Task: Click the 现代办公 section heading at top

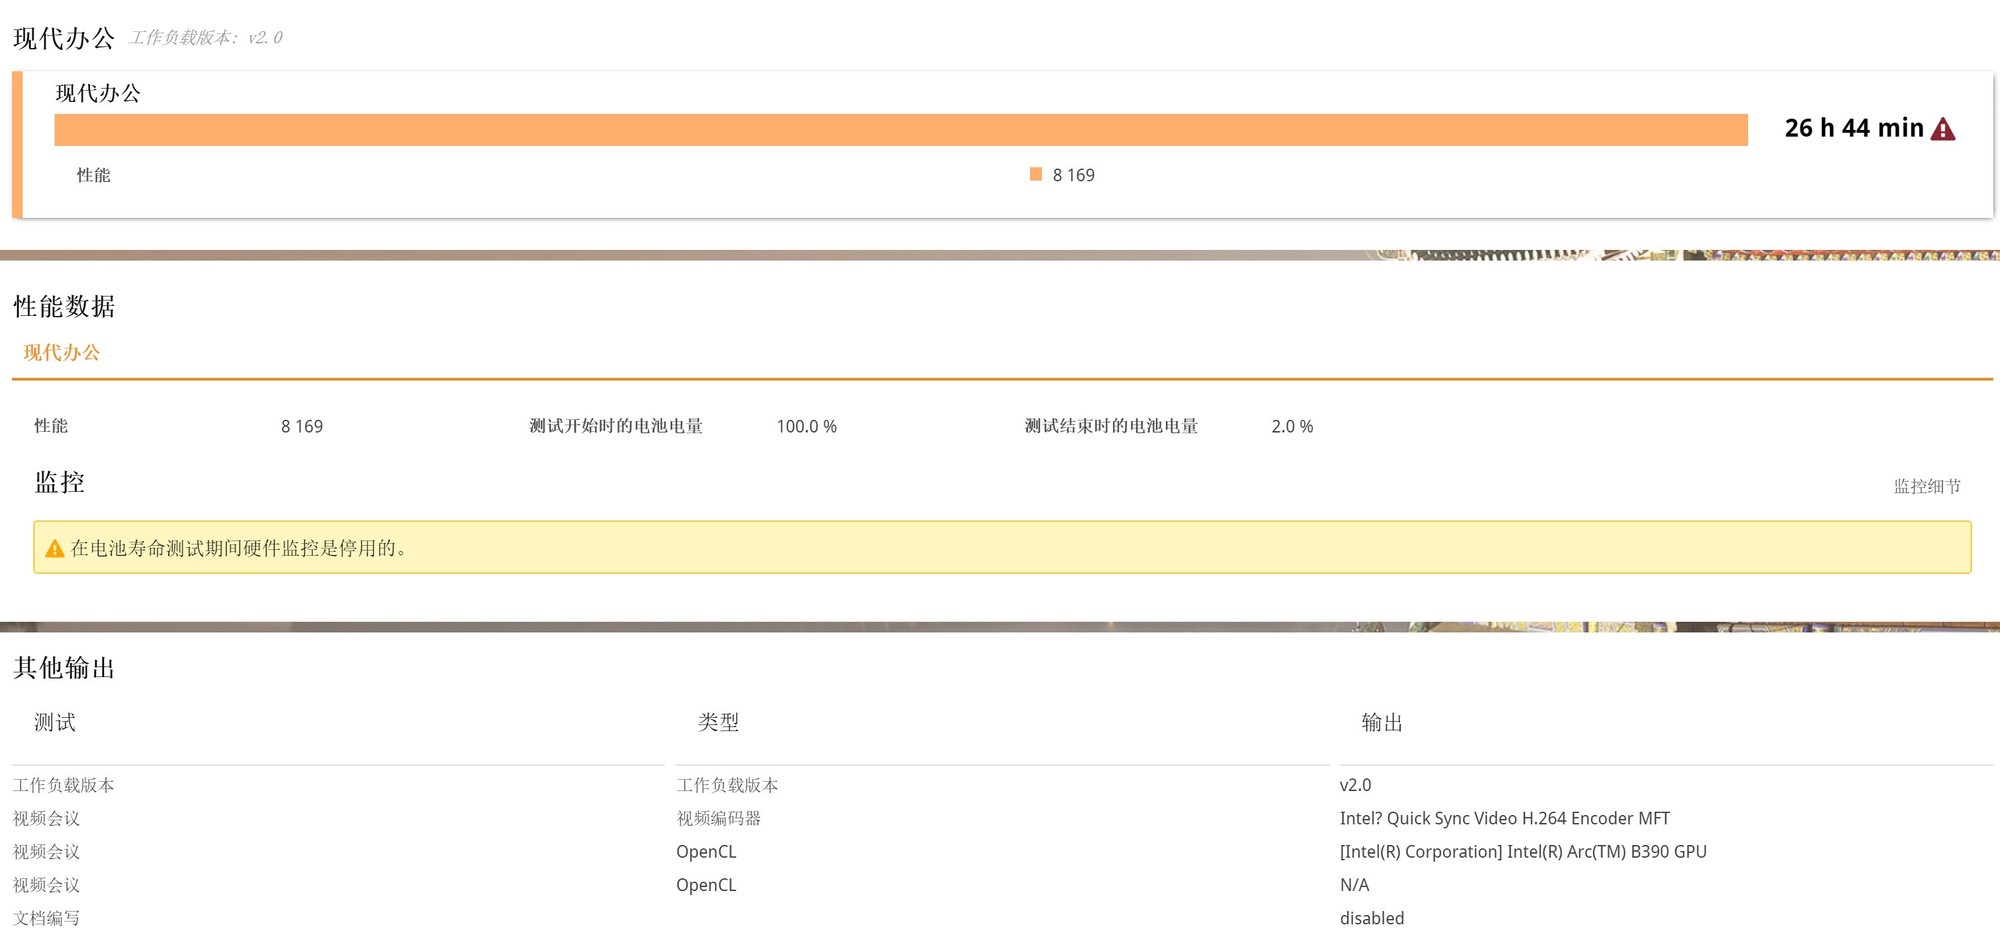Action: tap(64, 38)
